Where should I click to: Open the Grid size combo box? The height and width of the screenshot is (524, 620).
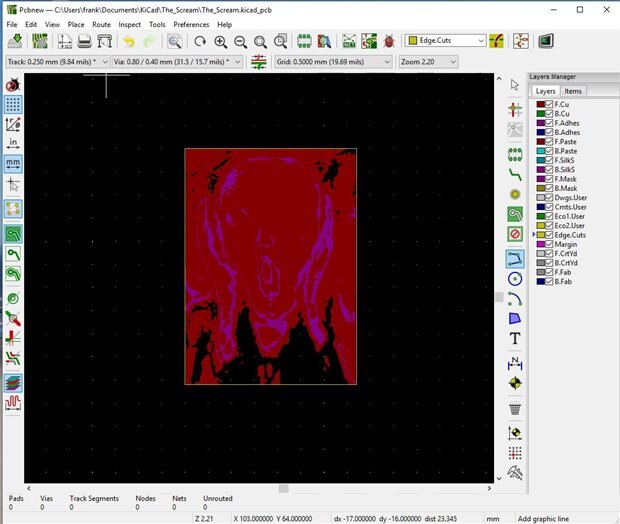click(333, 61)
